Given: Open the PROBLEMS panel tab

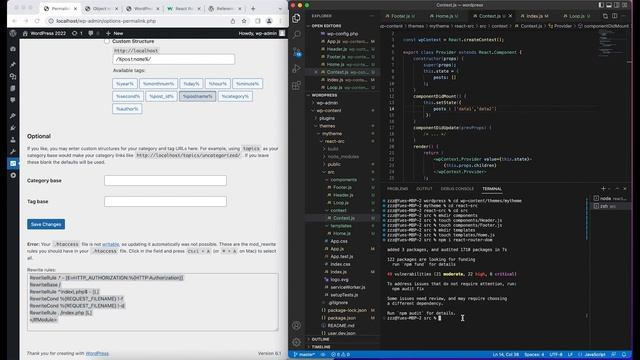Looking at the screenshot, I should click(x=397, y=189).
